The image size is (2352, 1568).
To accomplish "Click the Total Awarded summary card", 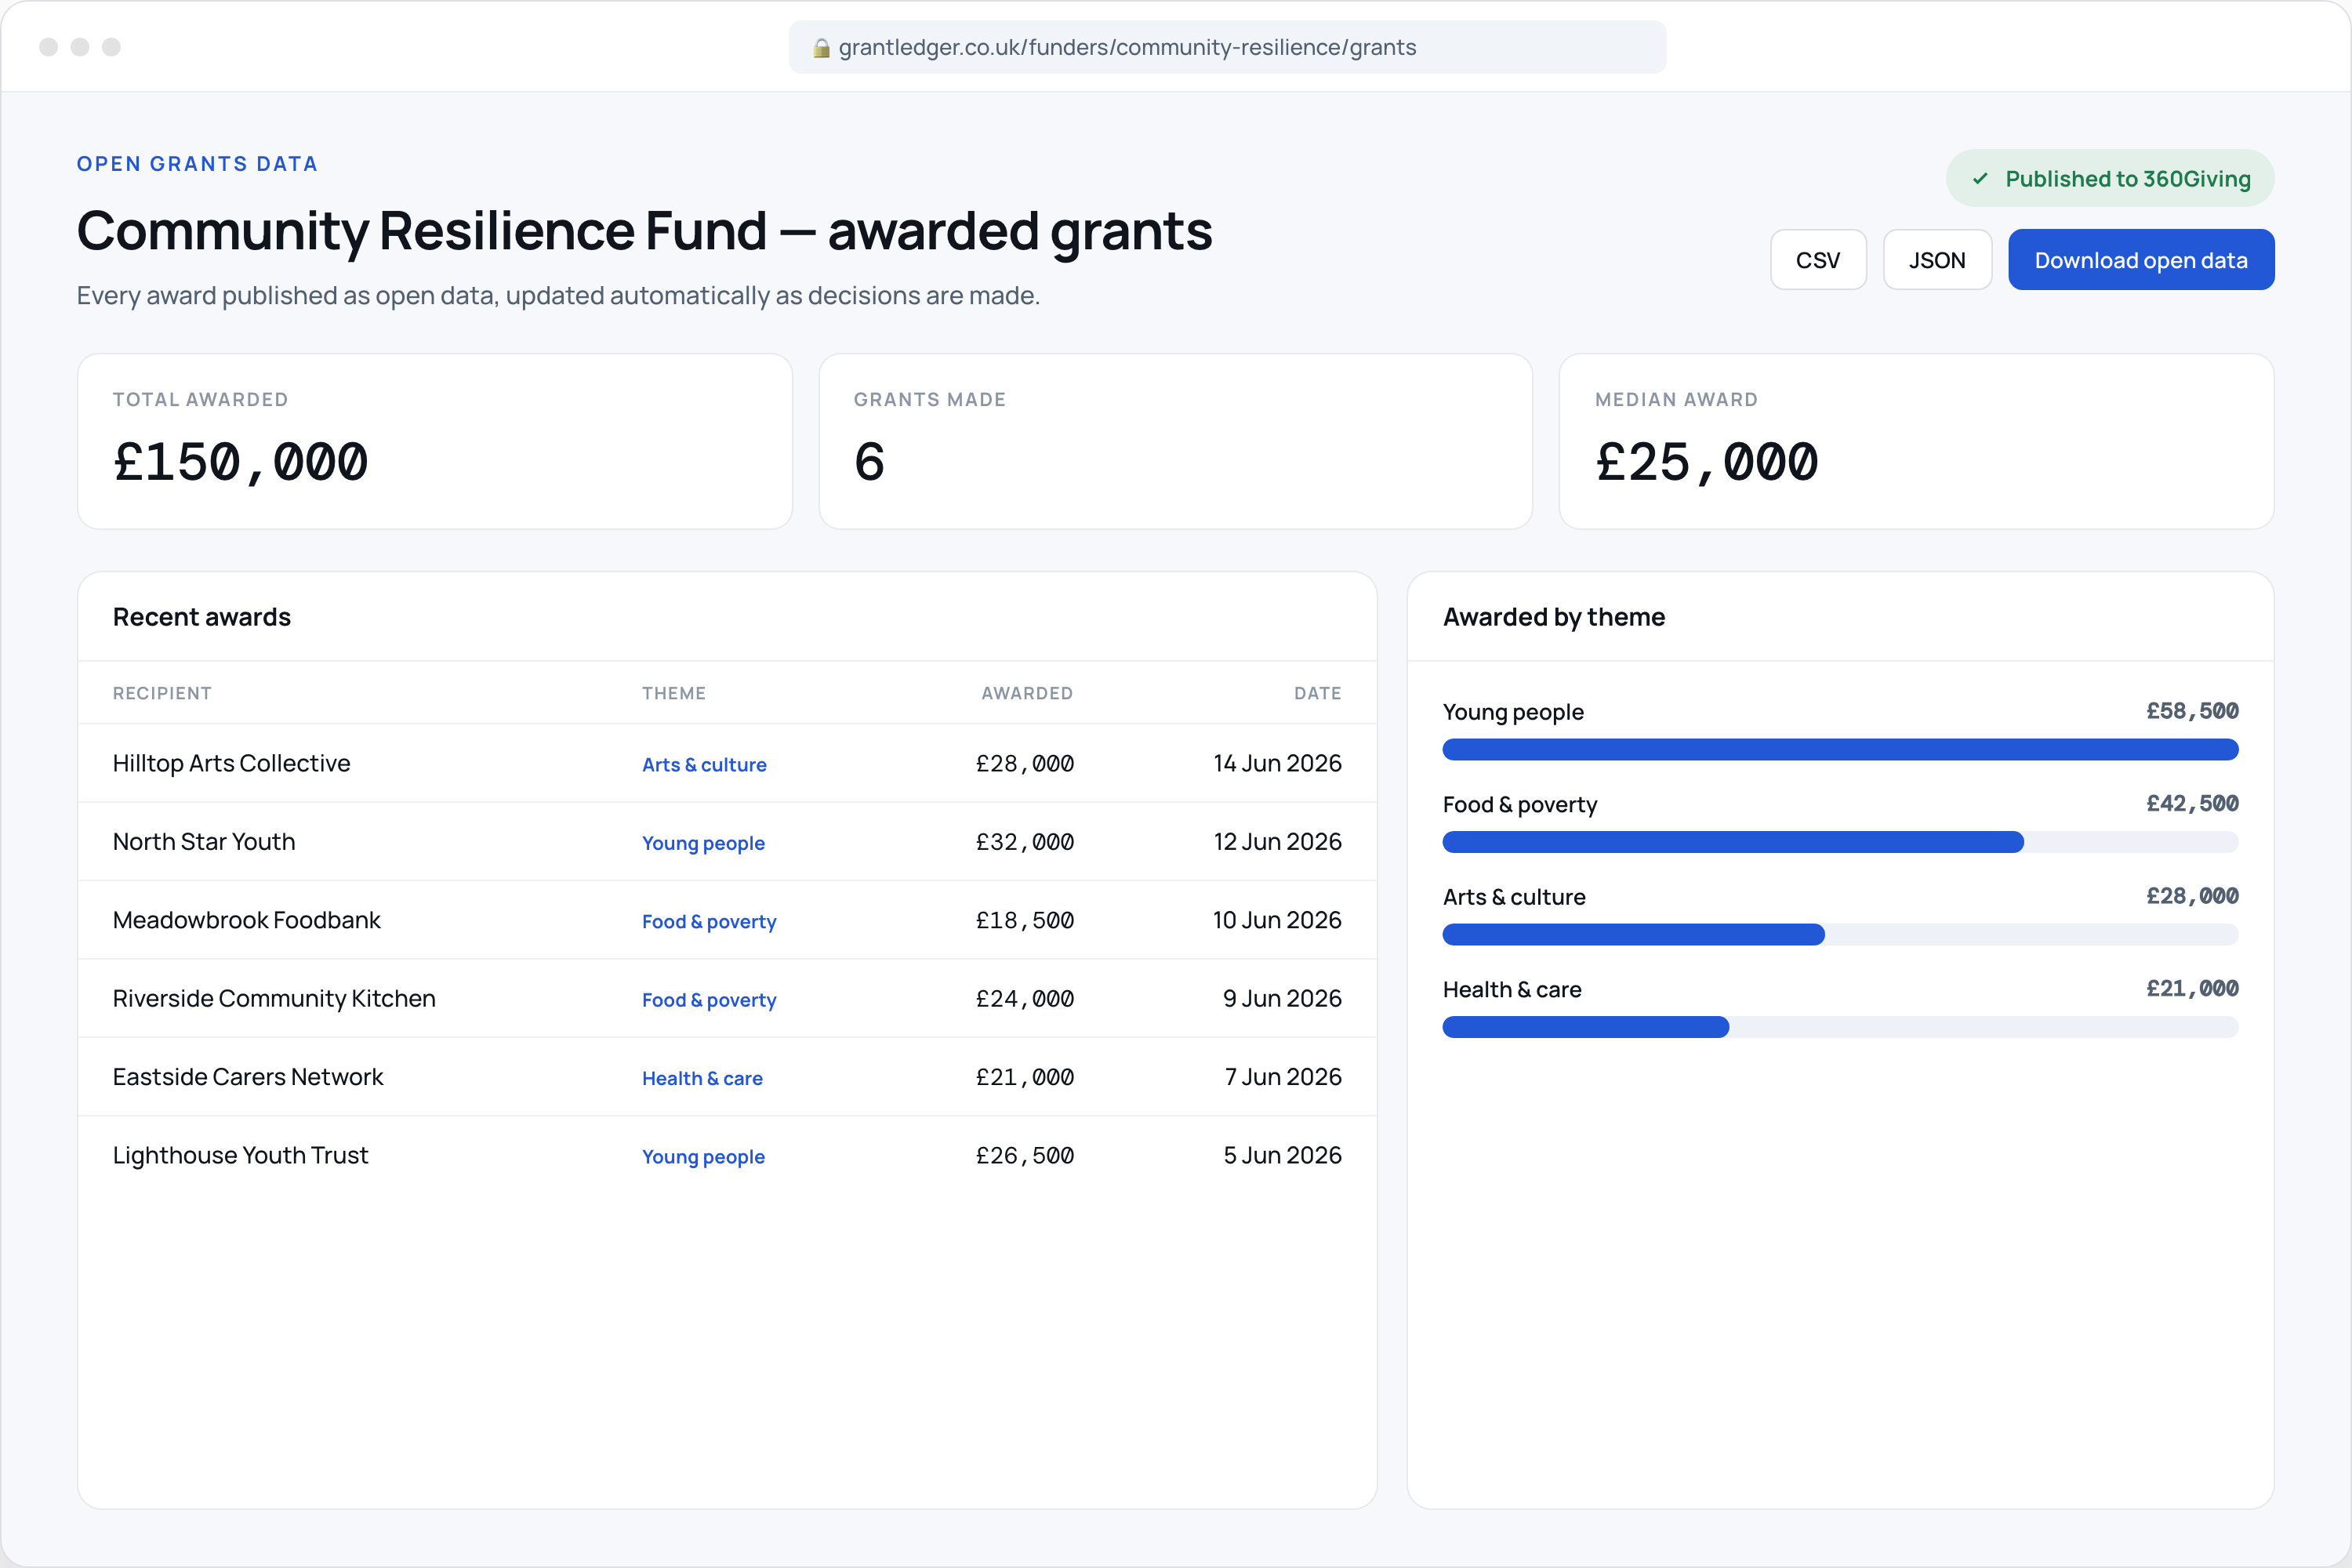I will 435,441.
